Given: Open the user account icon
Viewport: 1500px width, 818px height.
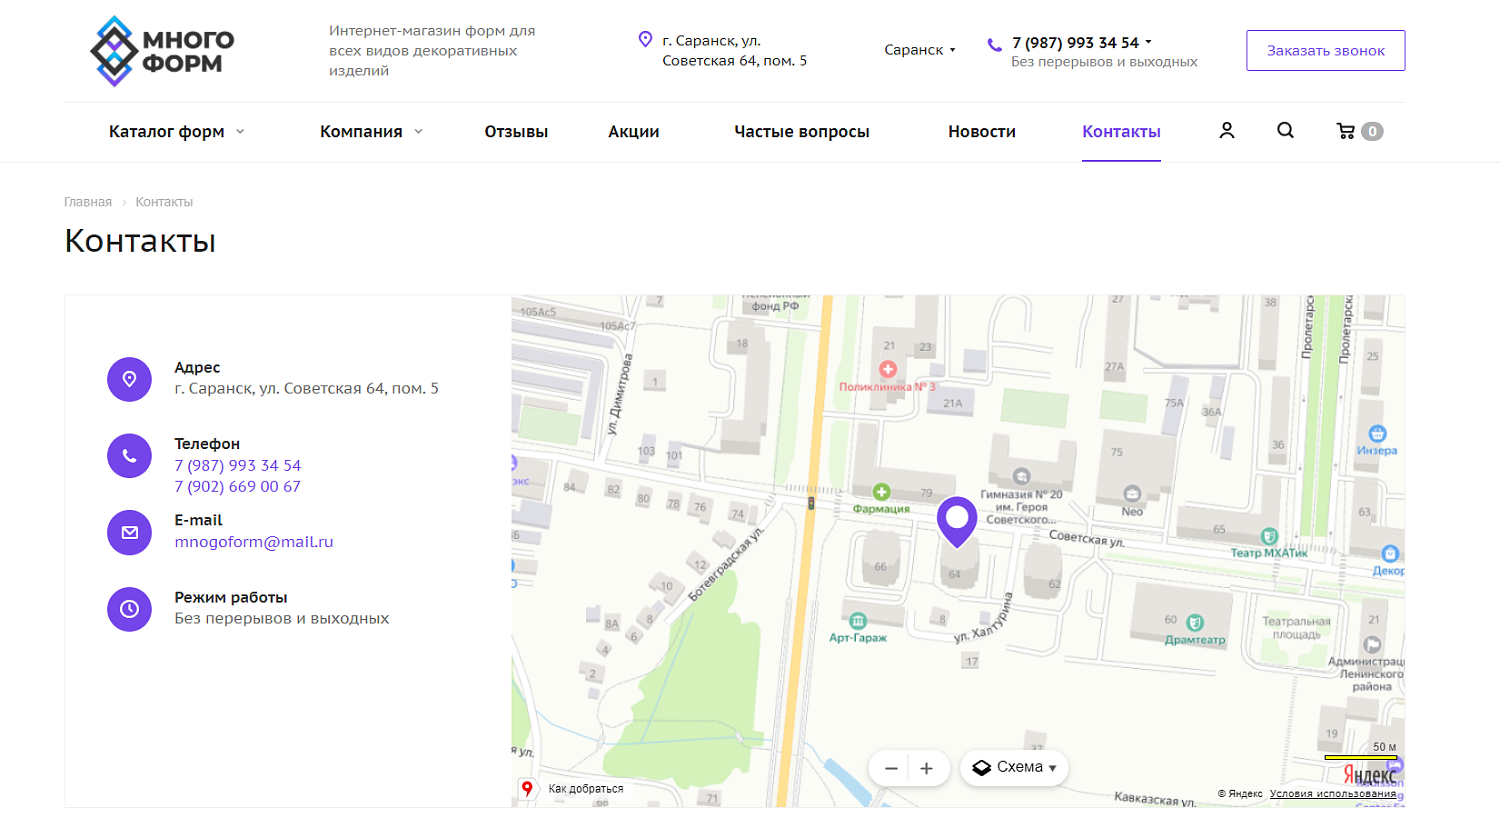Looking at the screenshot, I should pos(1226,130).
